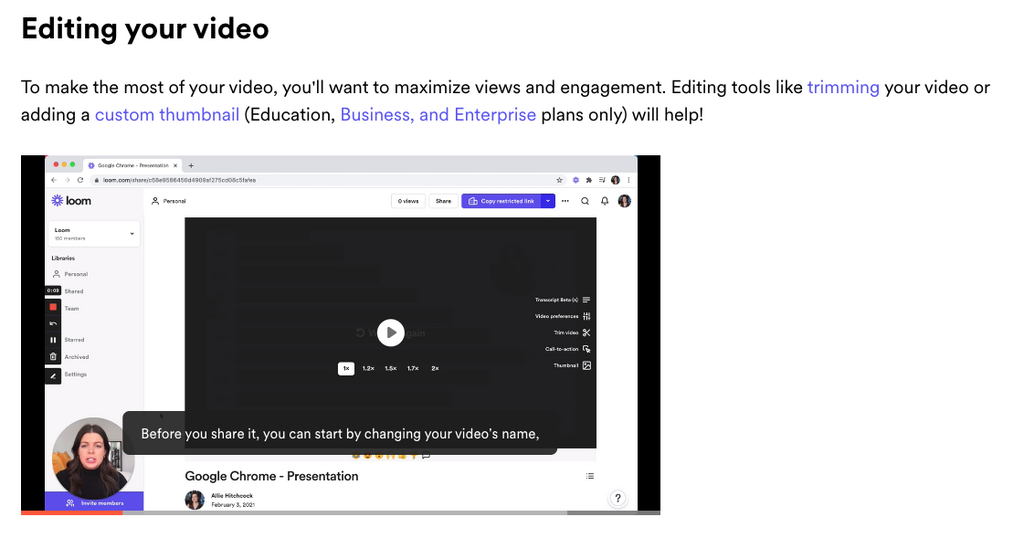This screenshot has width=1024, height=538.
Task: Set playback speed to 1.5x
Action: 390,368
